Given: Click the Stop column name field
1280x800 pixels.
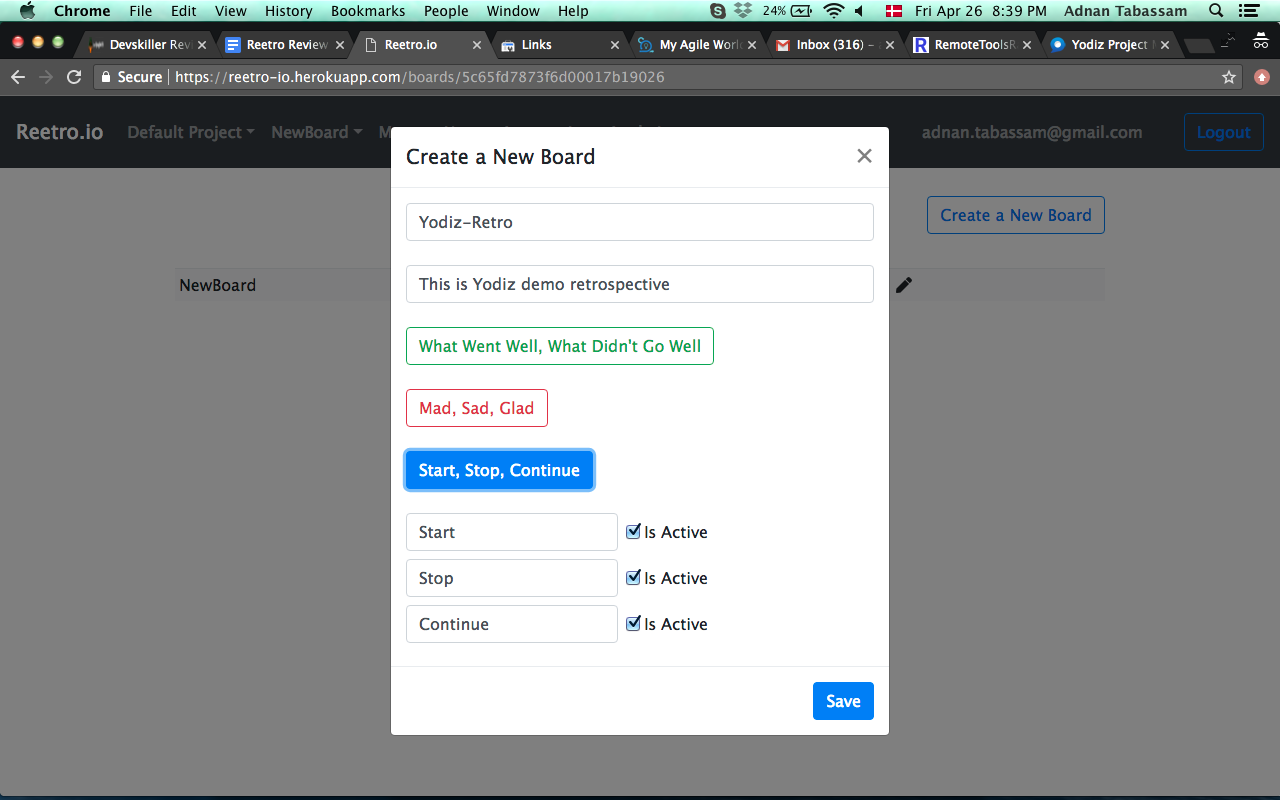Looking at the screenshot, I should coord(512,578).
